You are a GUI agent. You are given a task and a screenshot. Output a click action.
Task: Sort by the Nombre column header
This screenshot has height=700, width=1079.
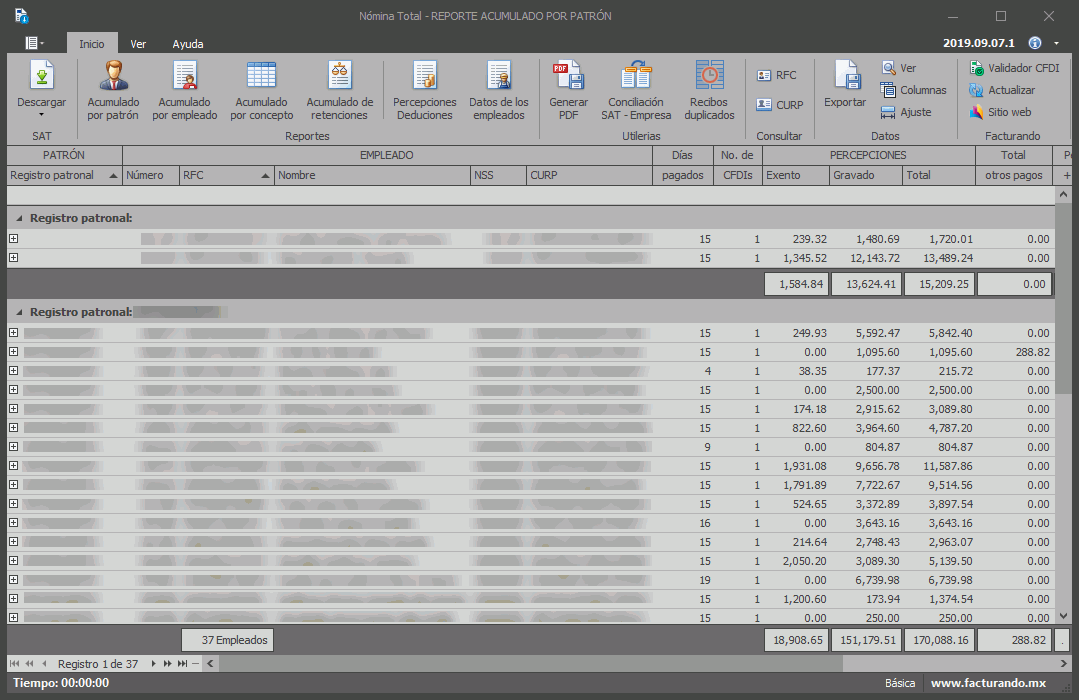click(372, 175)
